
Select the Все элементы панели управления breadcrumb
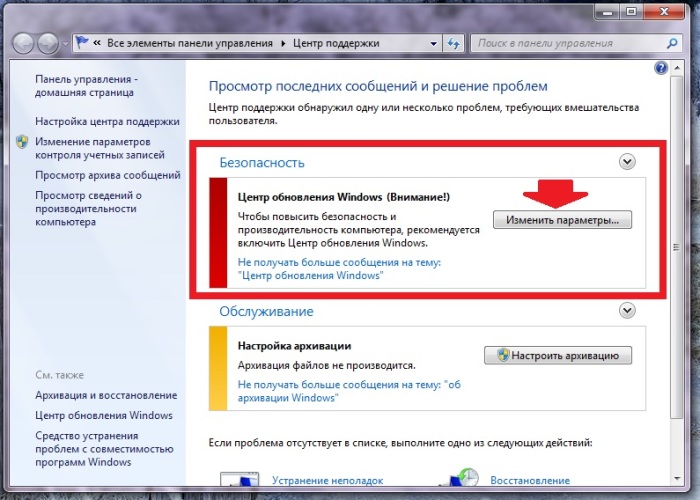[x=189, y=44]
